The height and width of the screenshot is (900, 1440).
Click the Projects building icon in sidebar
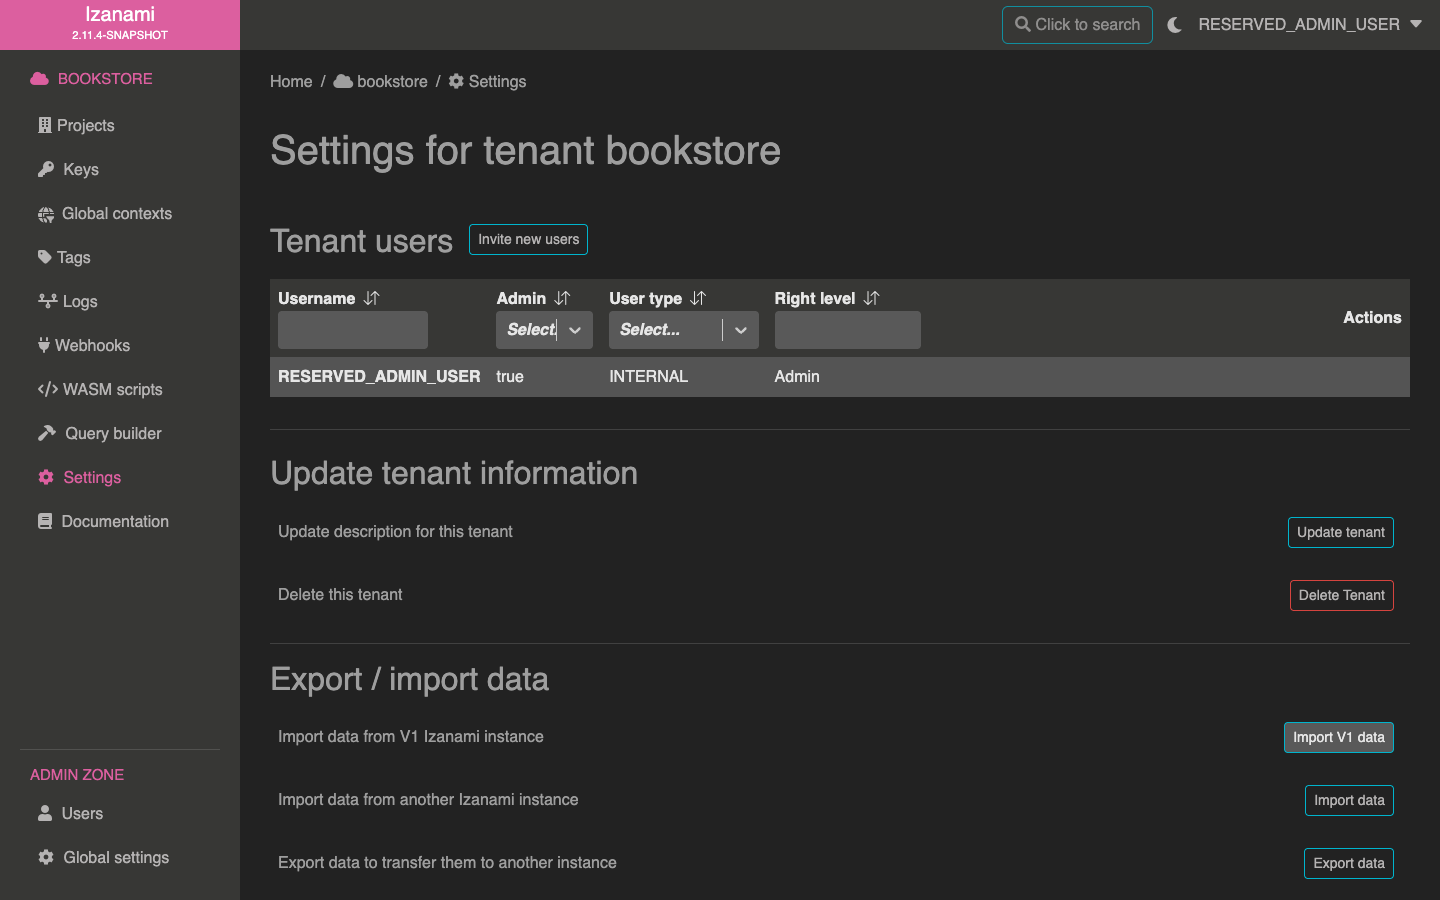tap(44, 125)
